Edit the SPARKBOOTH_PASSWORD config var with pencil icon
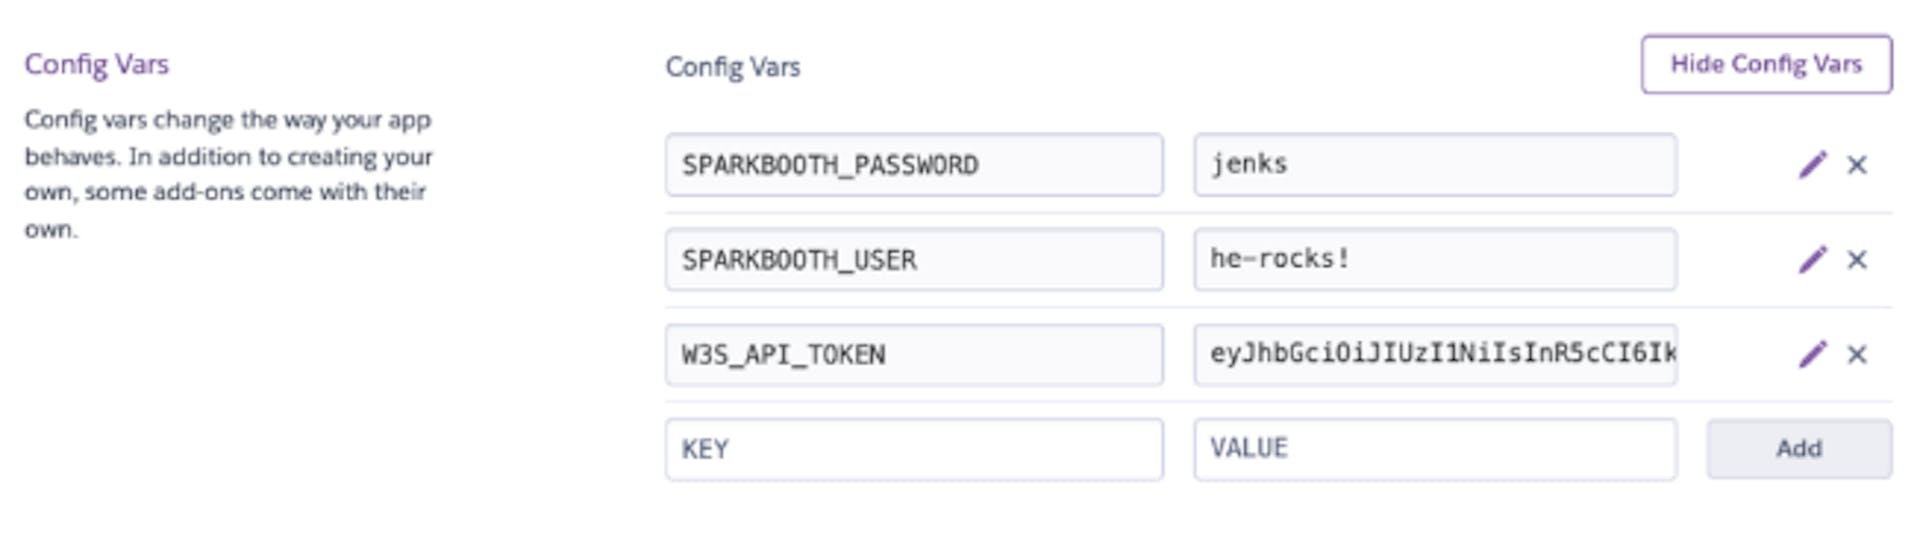1920x544 pixels. pos(1812,164)
